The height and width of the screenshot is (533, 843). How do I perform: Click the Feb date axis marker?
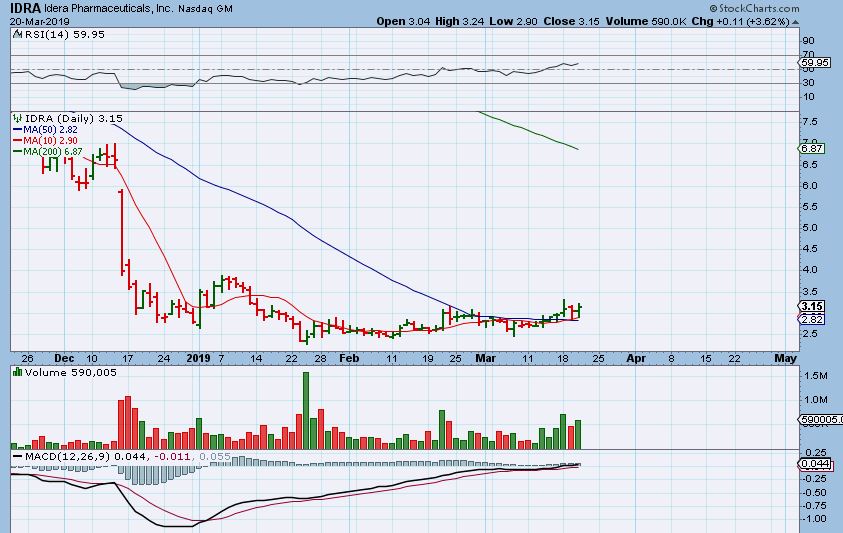[349, 358]
